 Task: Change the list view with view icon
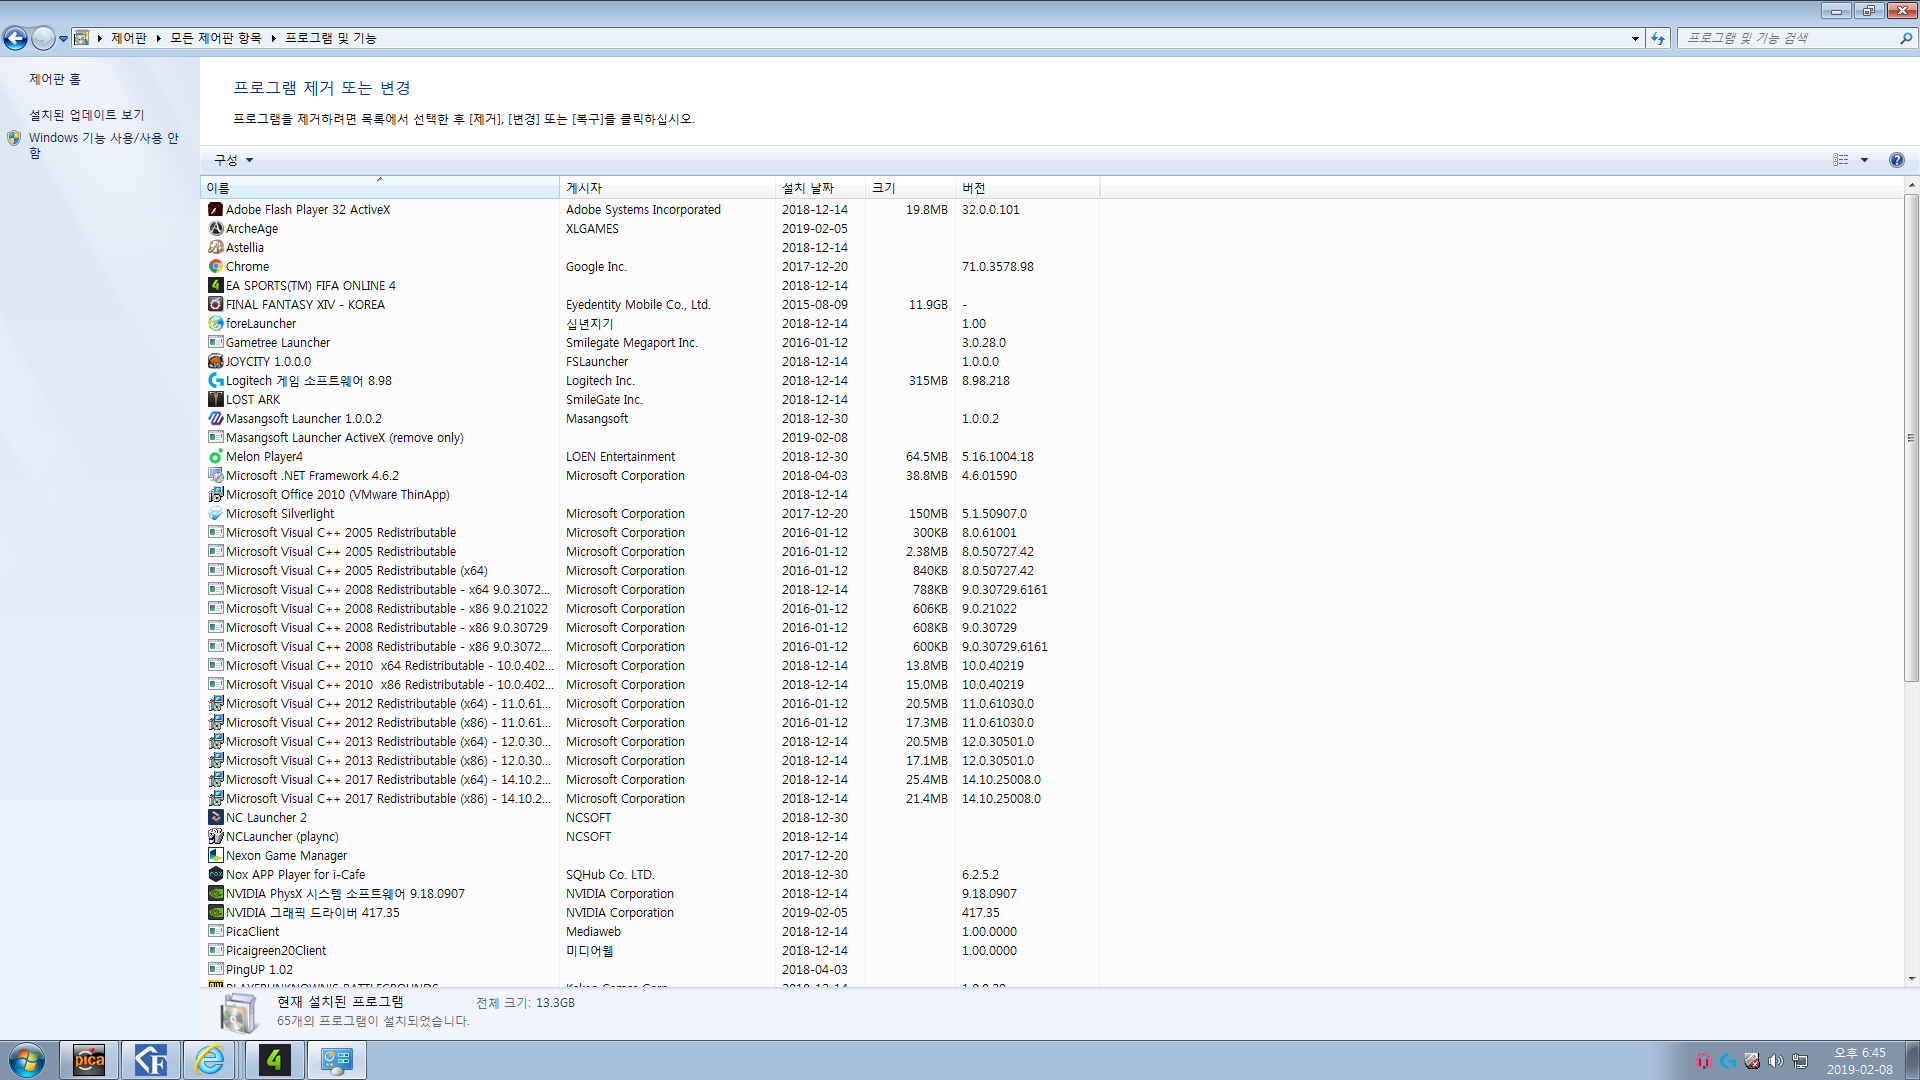click(x=1840, y=160)
